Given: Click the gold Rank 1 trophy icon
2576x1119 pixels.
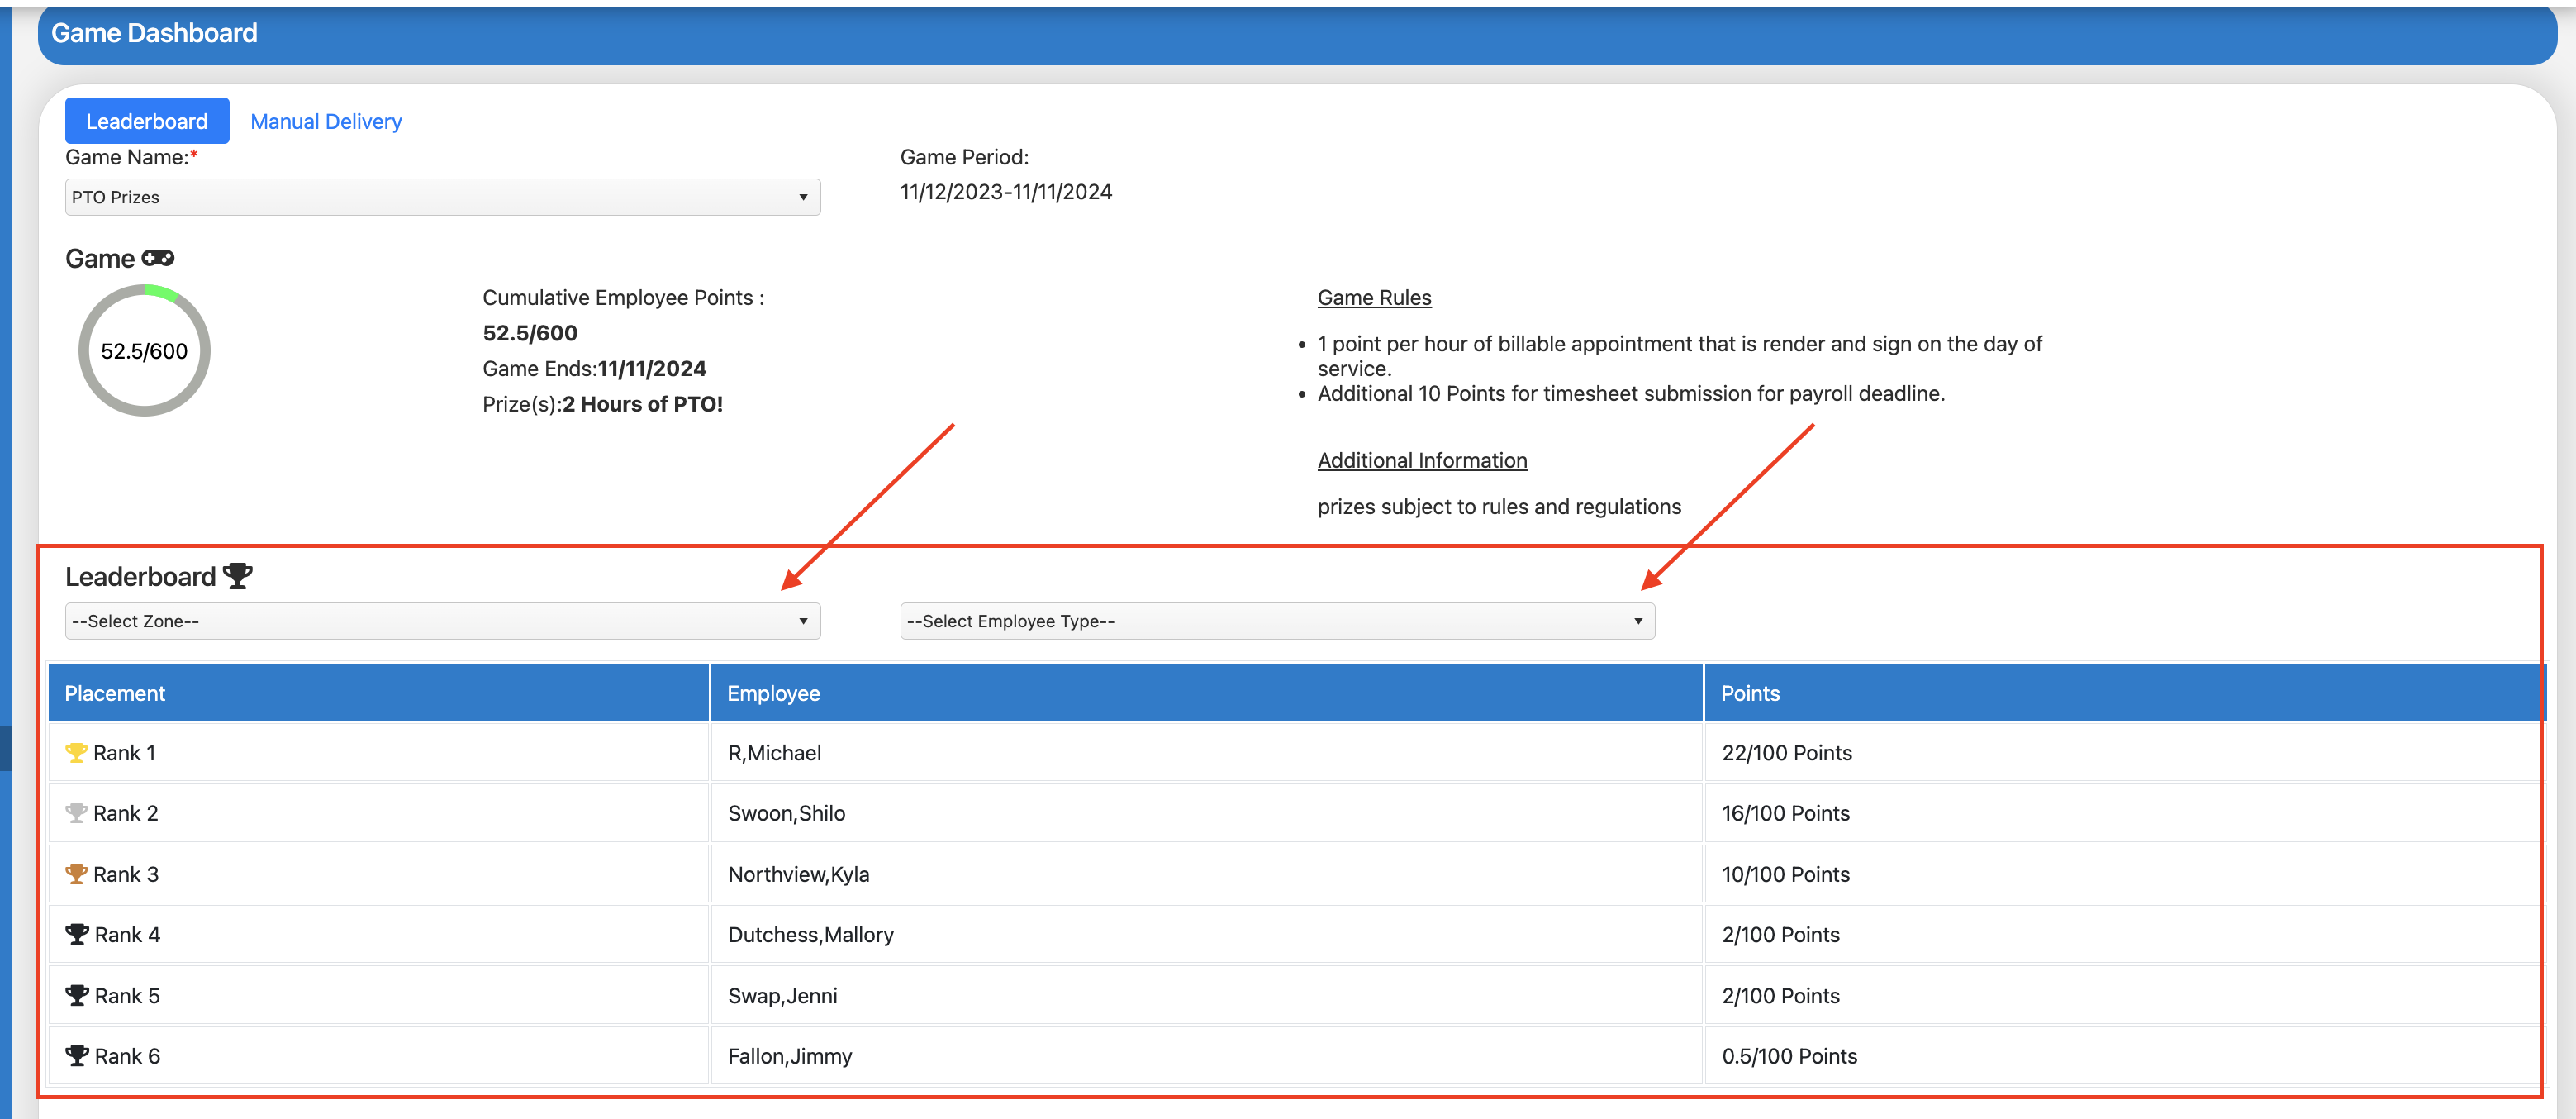Looking at the screenshot, I should pyautogui.click(x=76, y=753).
